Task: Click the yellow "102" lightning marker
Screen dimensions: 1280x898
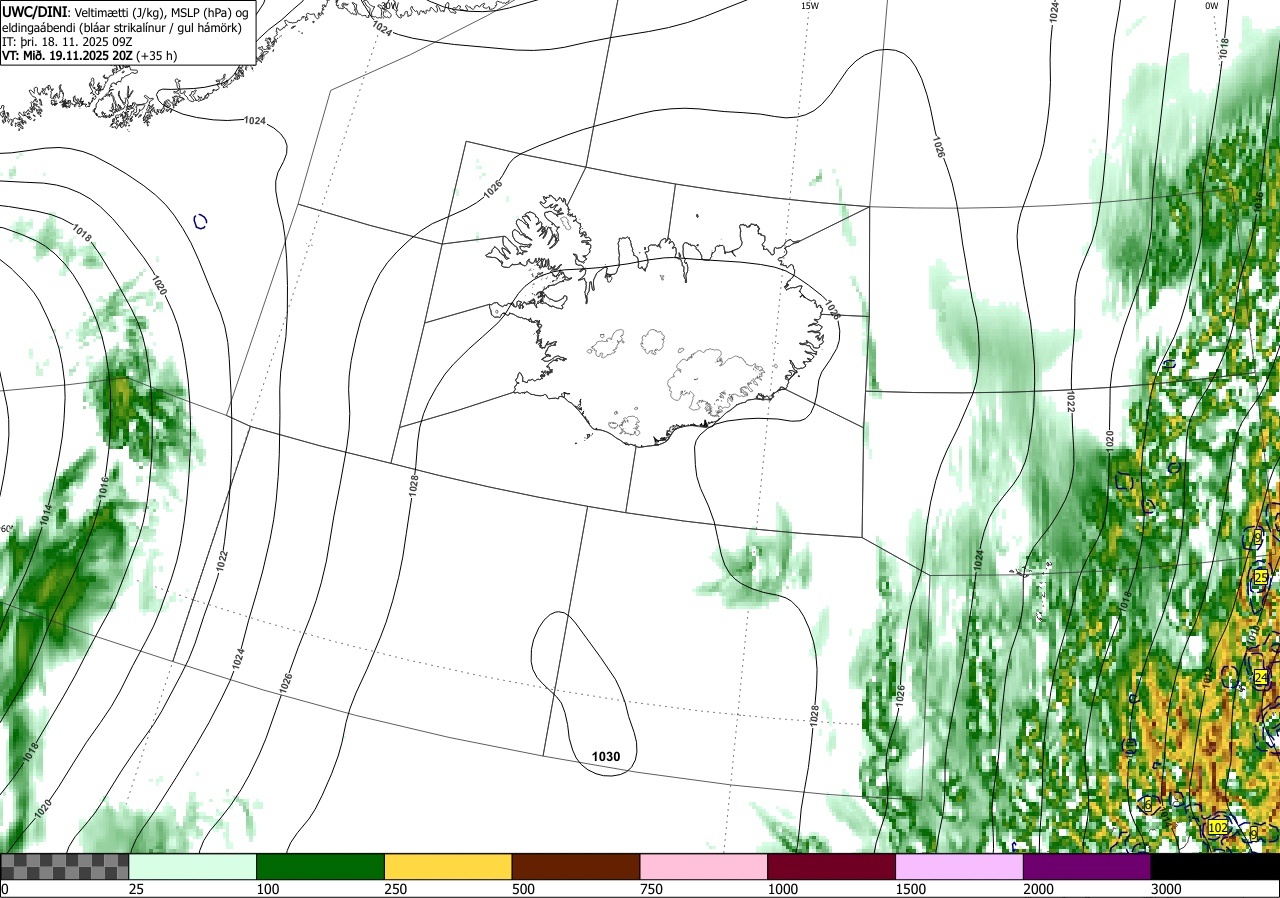Action: pos(1217,828)
